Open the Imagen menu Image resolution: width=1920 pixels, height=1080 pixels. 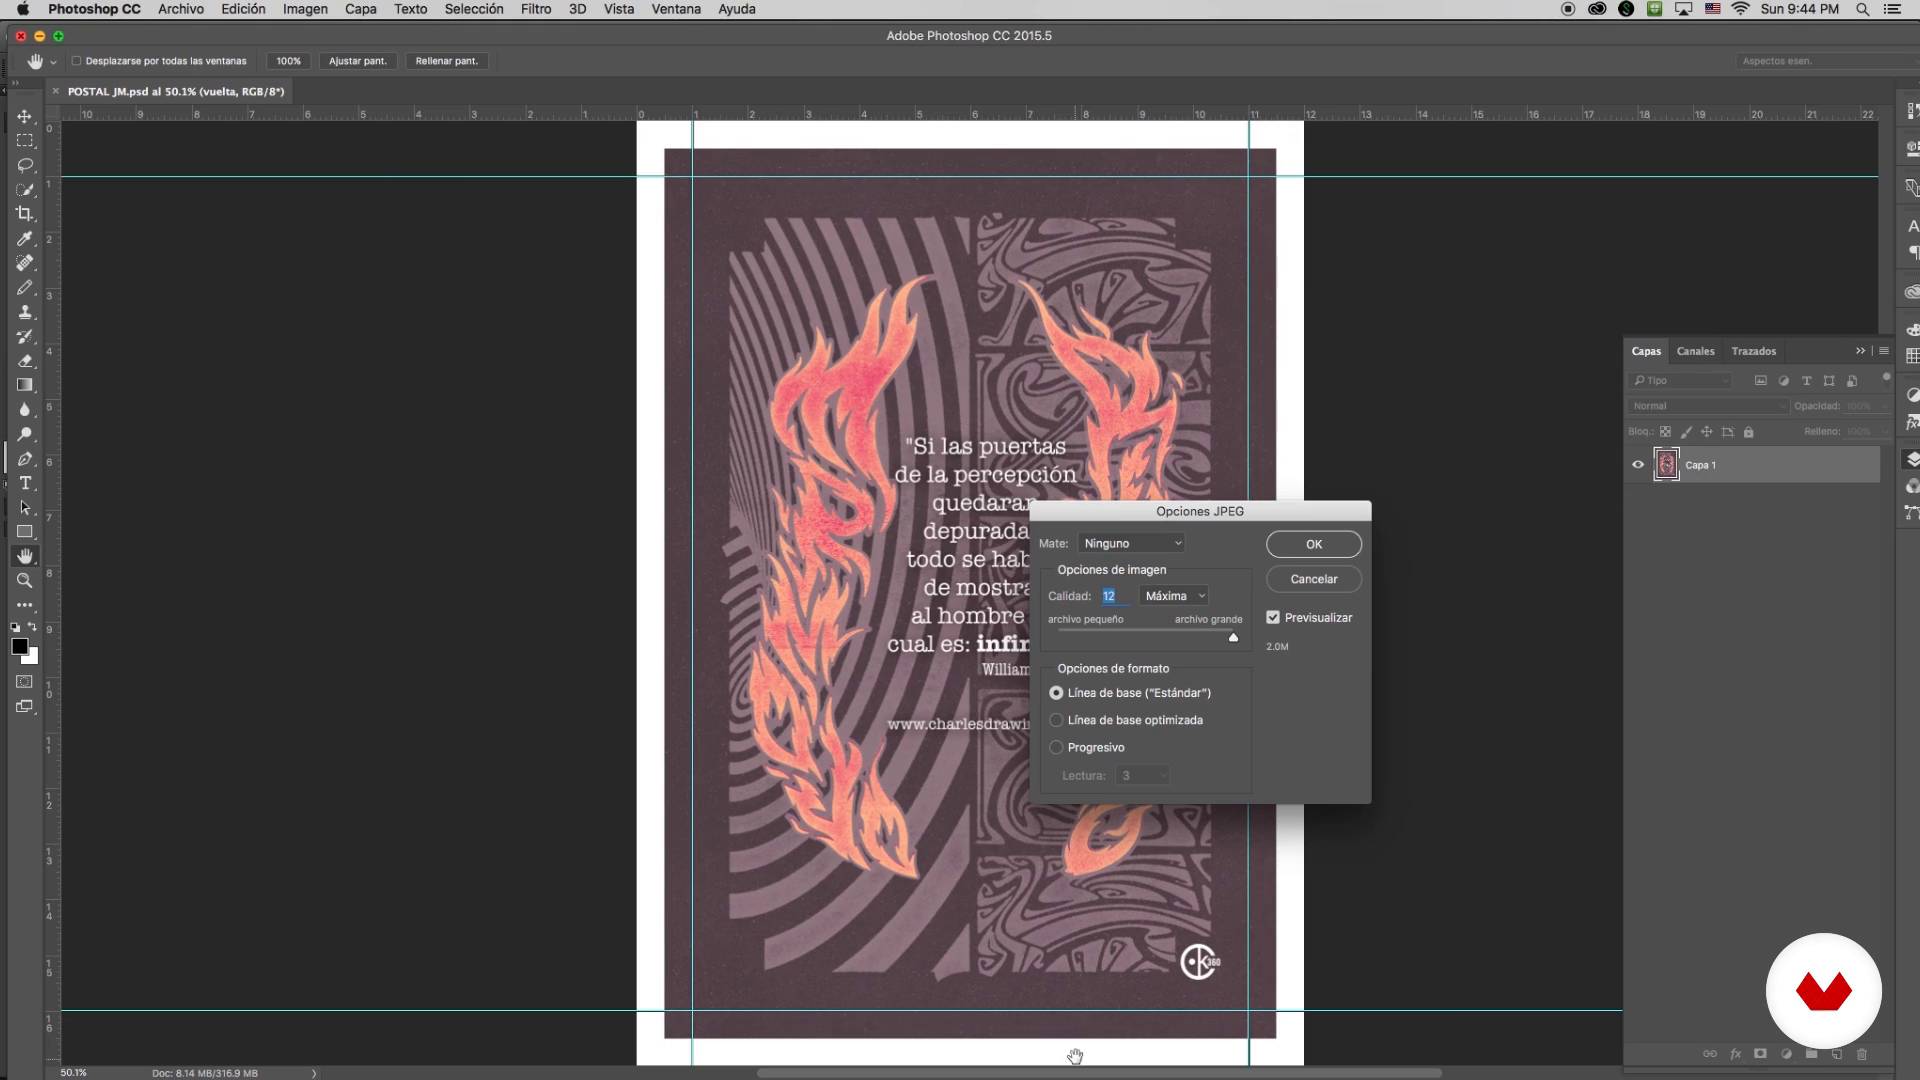pos(305,9)
